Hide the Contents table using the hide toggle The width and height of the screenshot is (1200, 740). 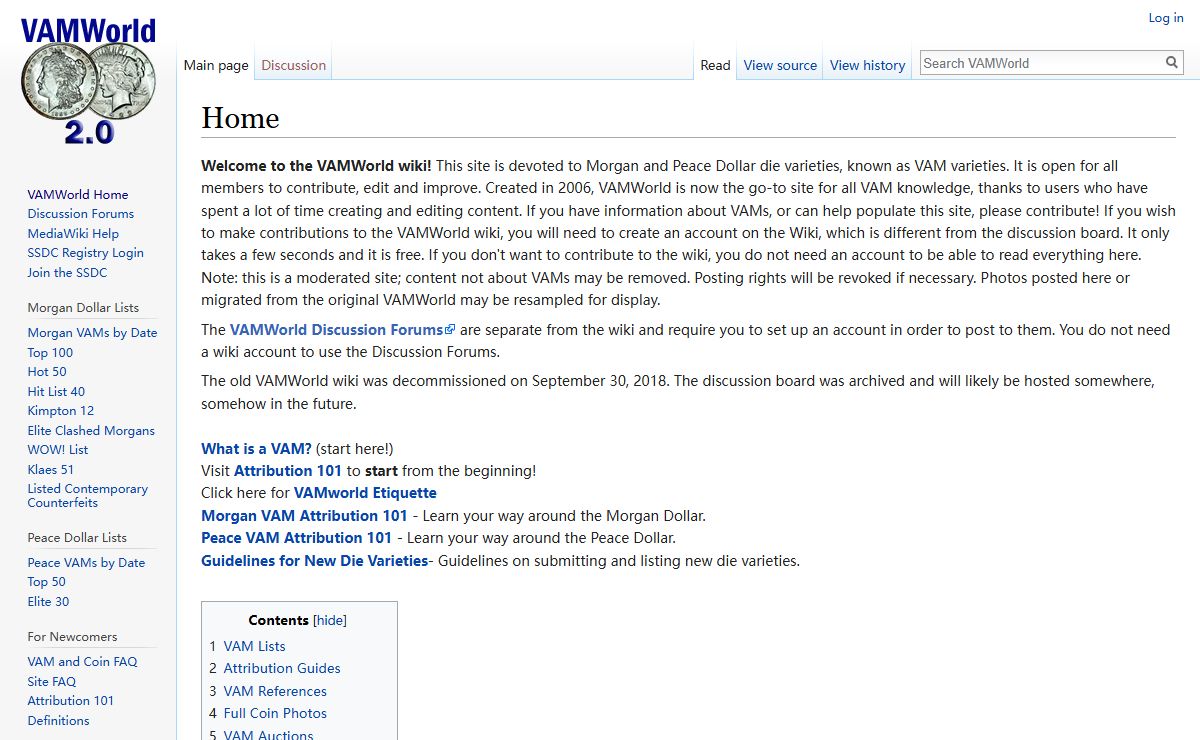pyautogui.click(x=330, y=620)
